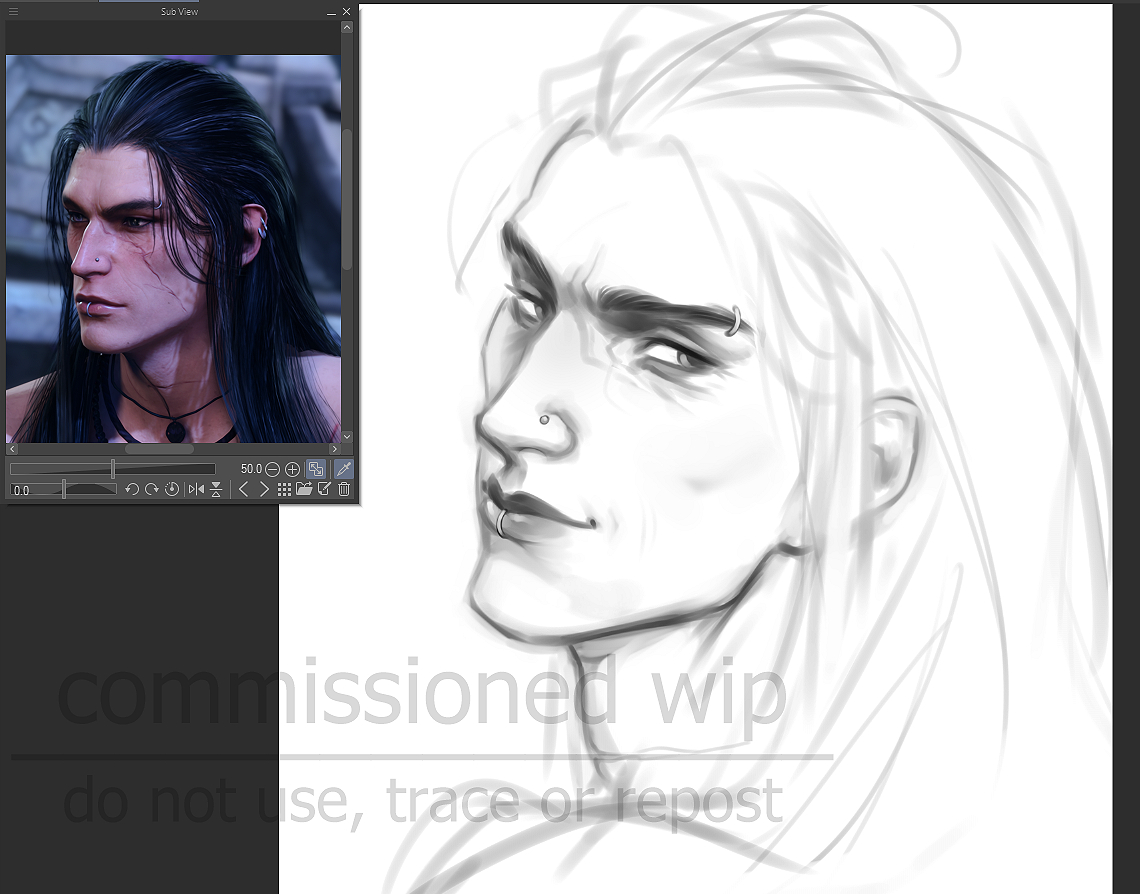This screenshot has height=894, width=1140.
Task: Rotate the Sub View image right
Action: click(151, 489)
